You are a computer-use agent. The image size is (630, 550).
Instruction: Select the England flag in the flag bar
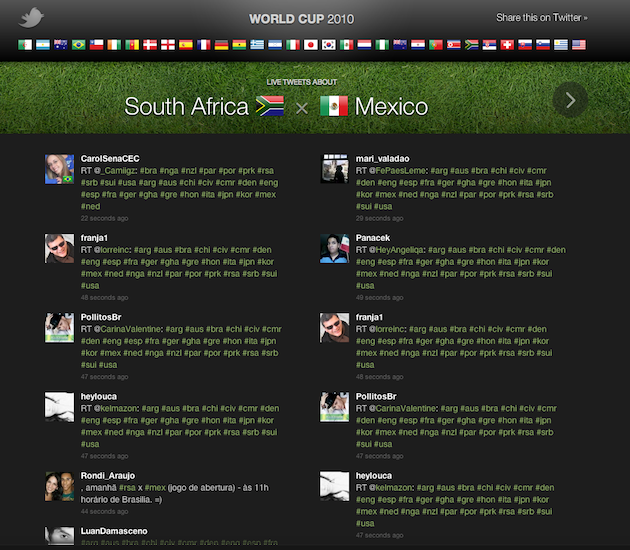tap(168, 45)
